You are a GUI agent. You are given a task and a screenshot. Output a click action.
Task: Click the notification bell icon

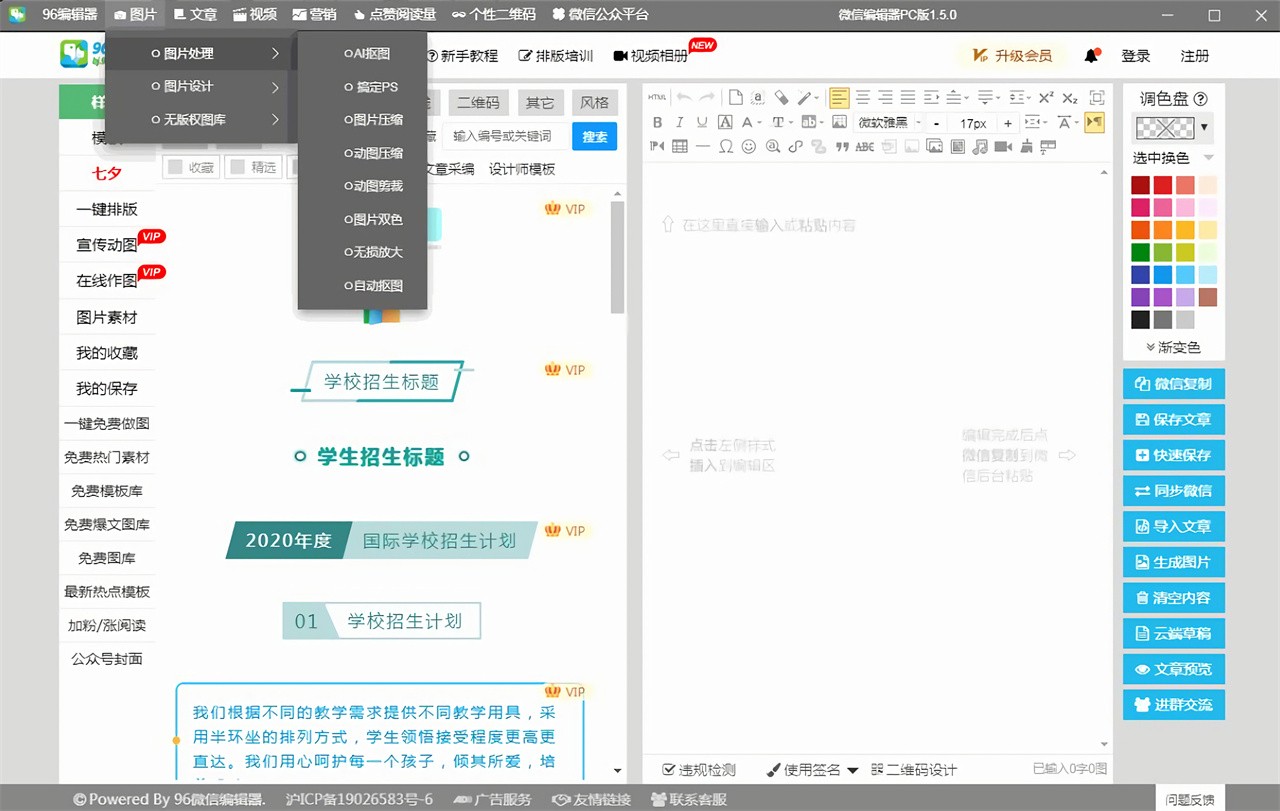click(1091, 56)
